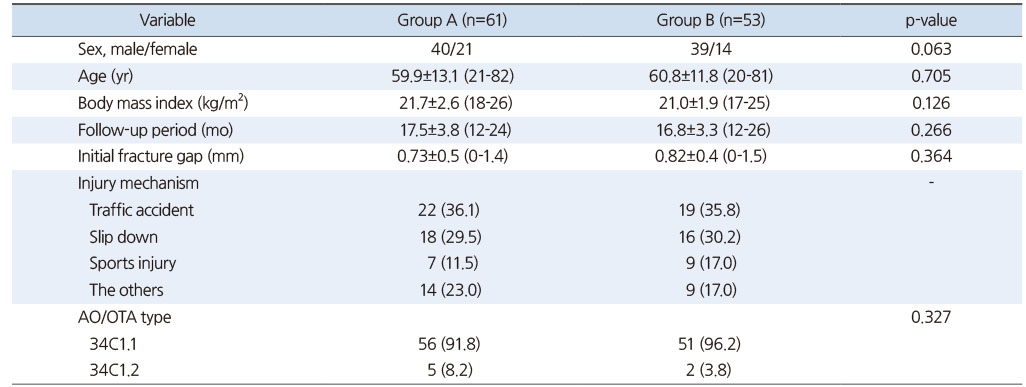Select the 34C1.1 row label
Screen dimensions: 1026x387
(x=112, y=344)
